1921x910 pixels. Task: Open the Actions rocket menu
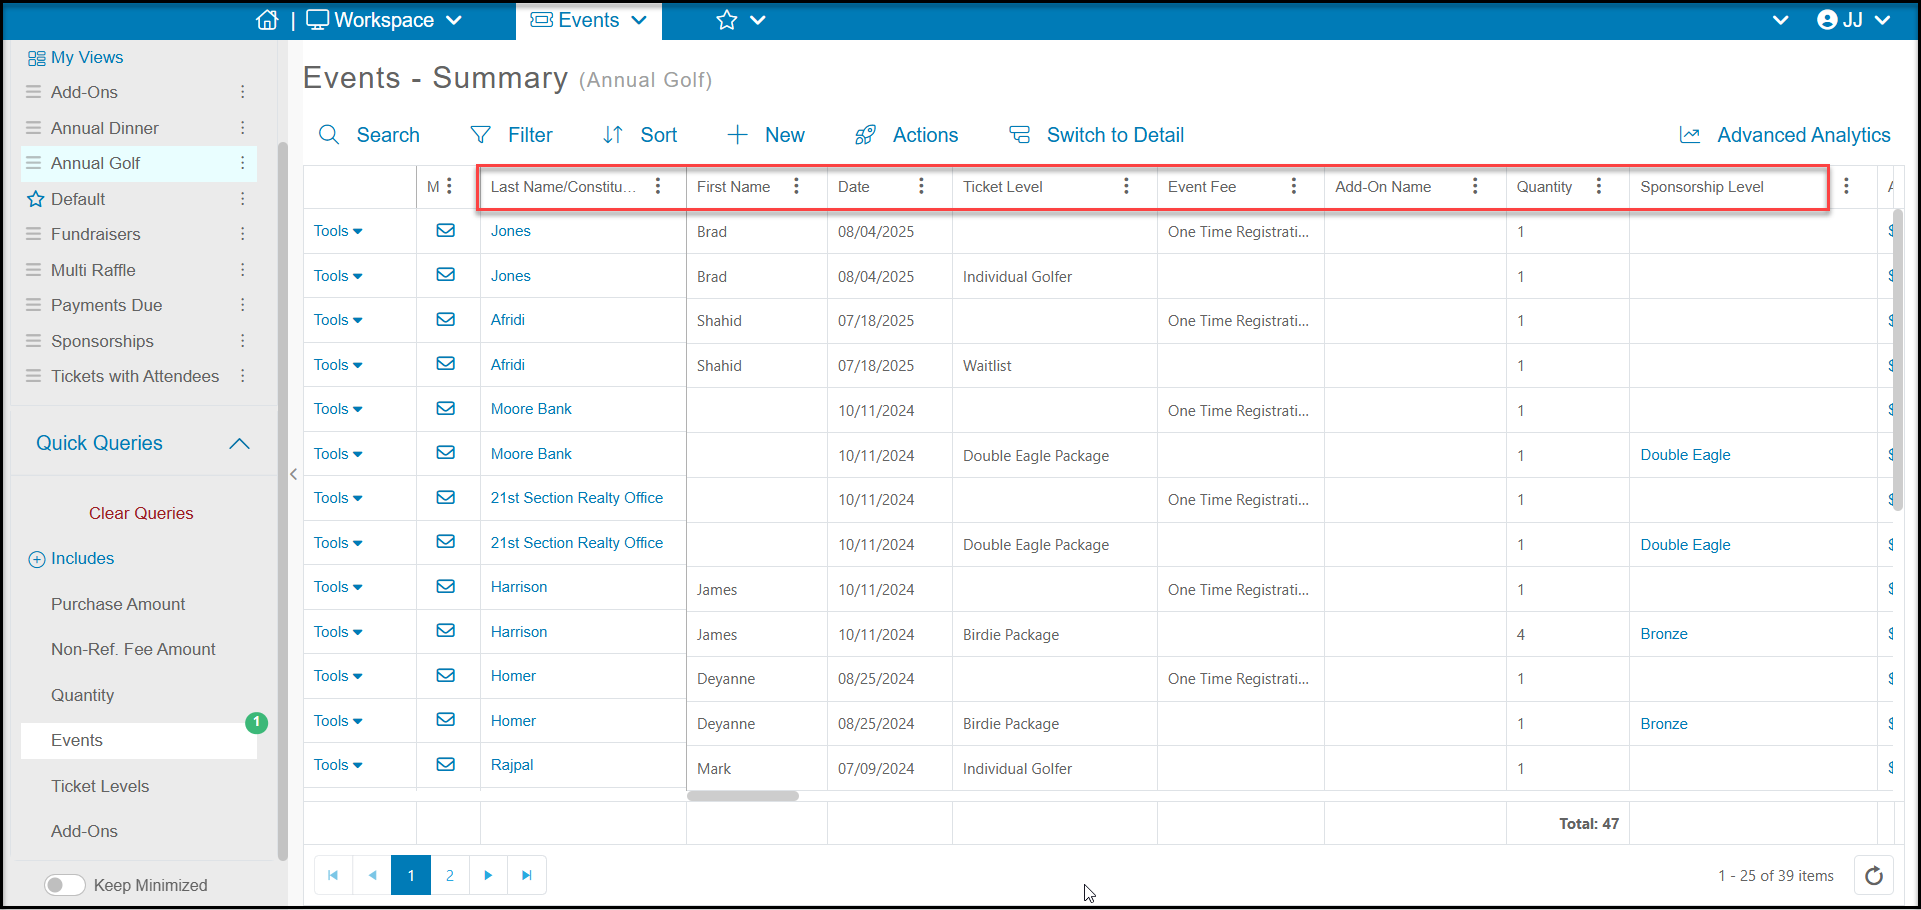point(906,135)
